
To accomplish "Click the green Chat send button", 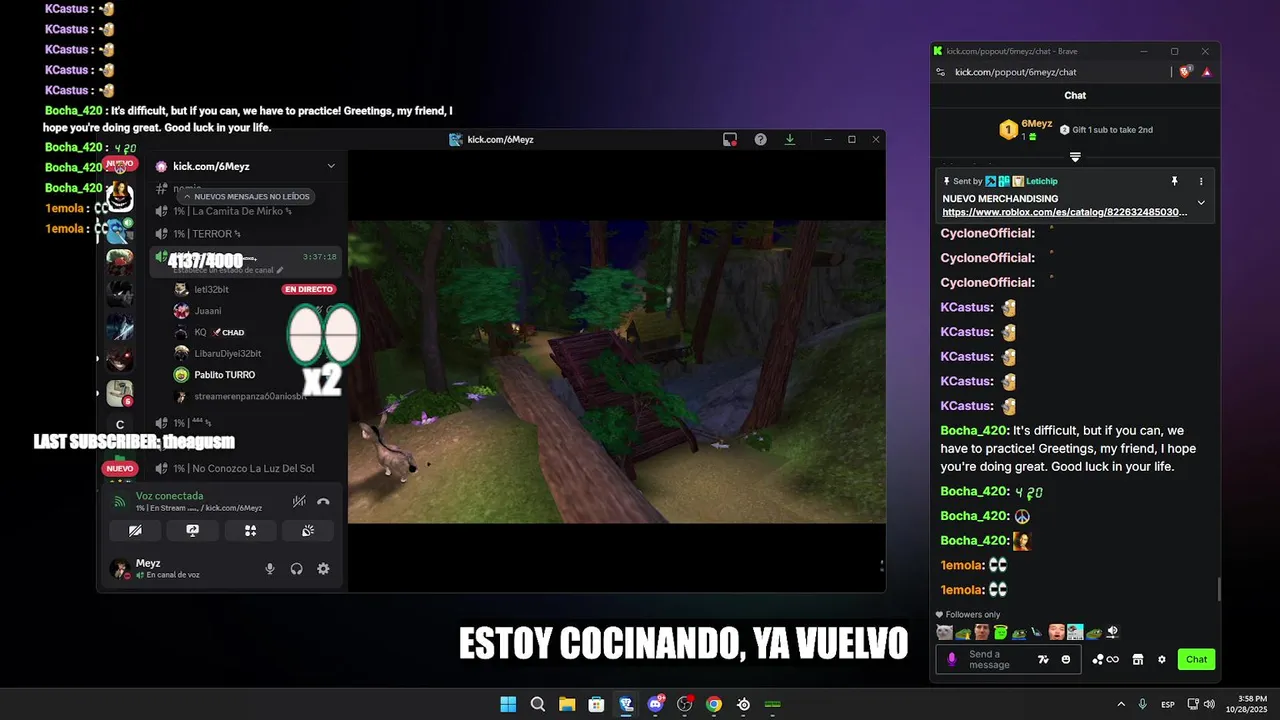I will pyautogui.click(x=1197, y=659).
